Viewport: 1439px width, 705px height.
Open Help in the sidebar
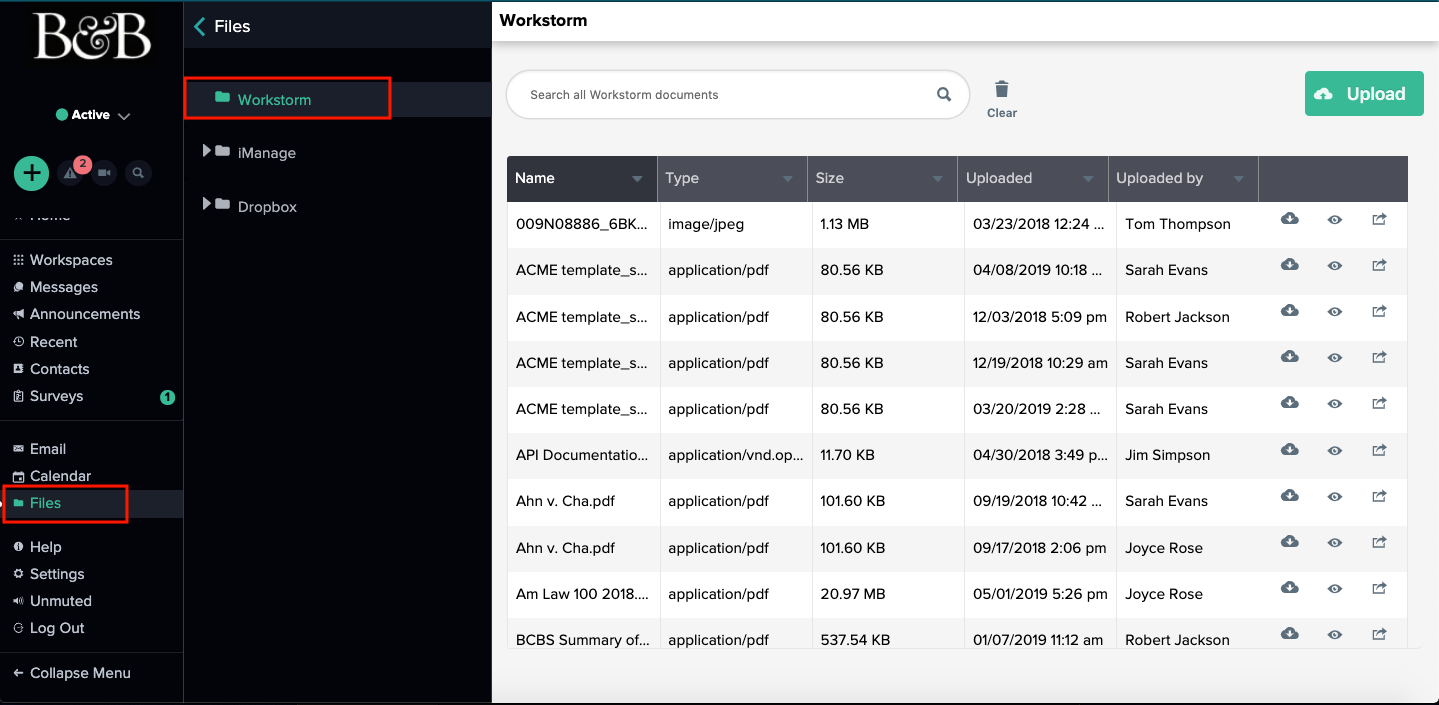pos(37,547)
